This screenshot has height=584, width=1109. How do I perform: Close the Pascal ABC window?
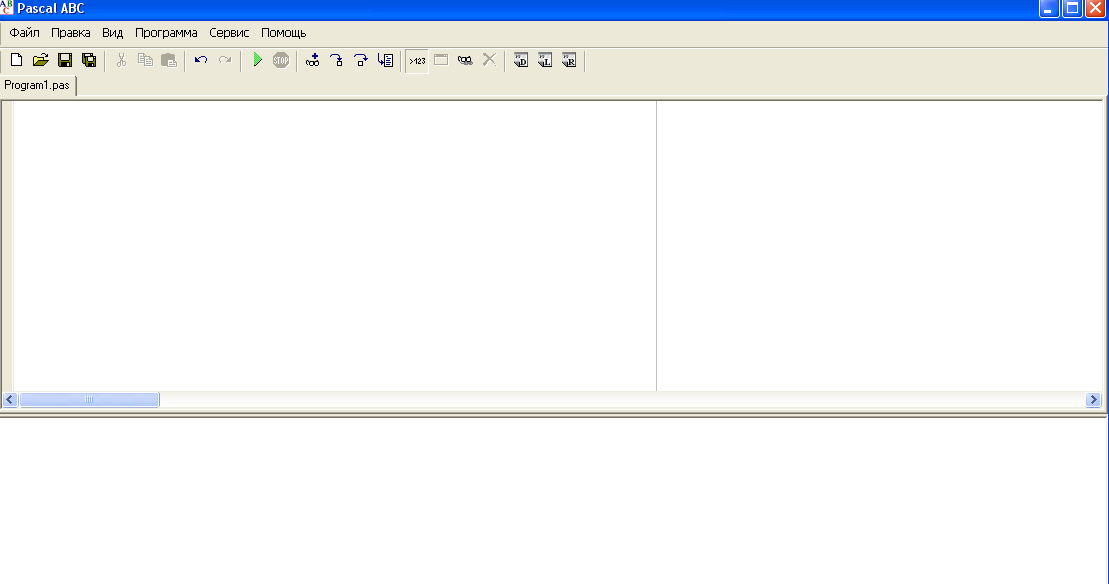[1096, 8]
